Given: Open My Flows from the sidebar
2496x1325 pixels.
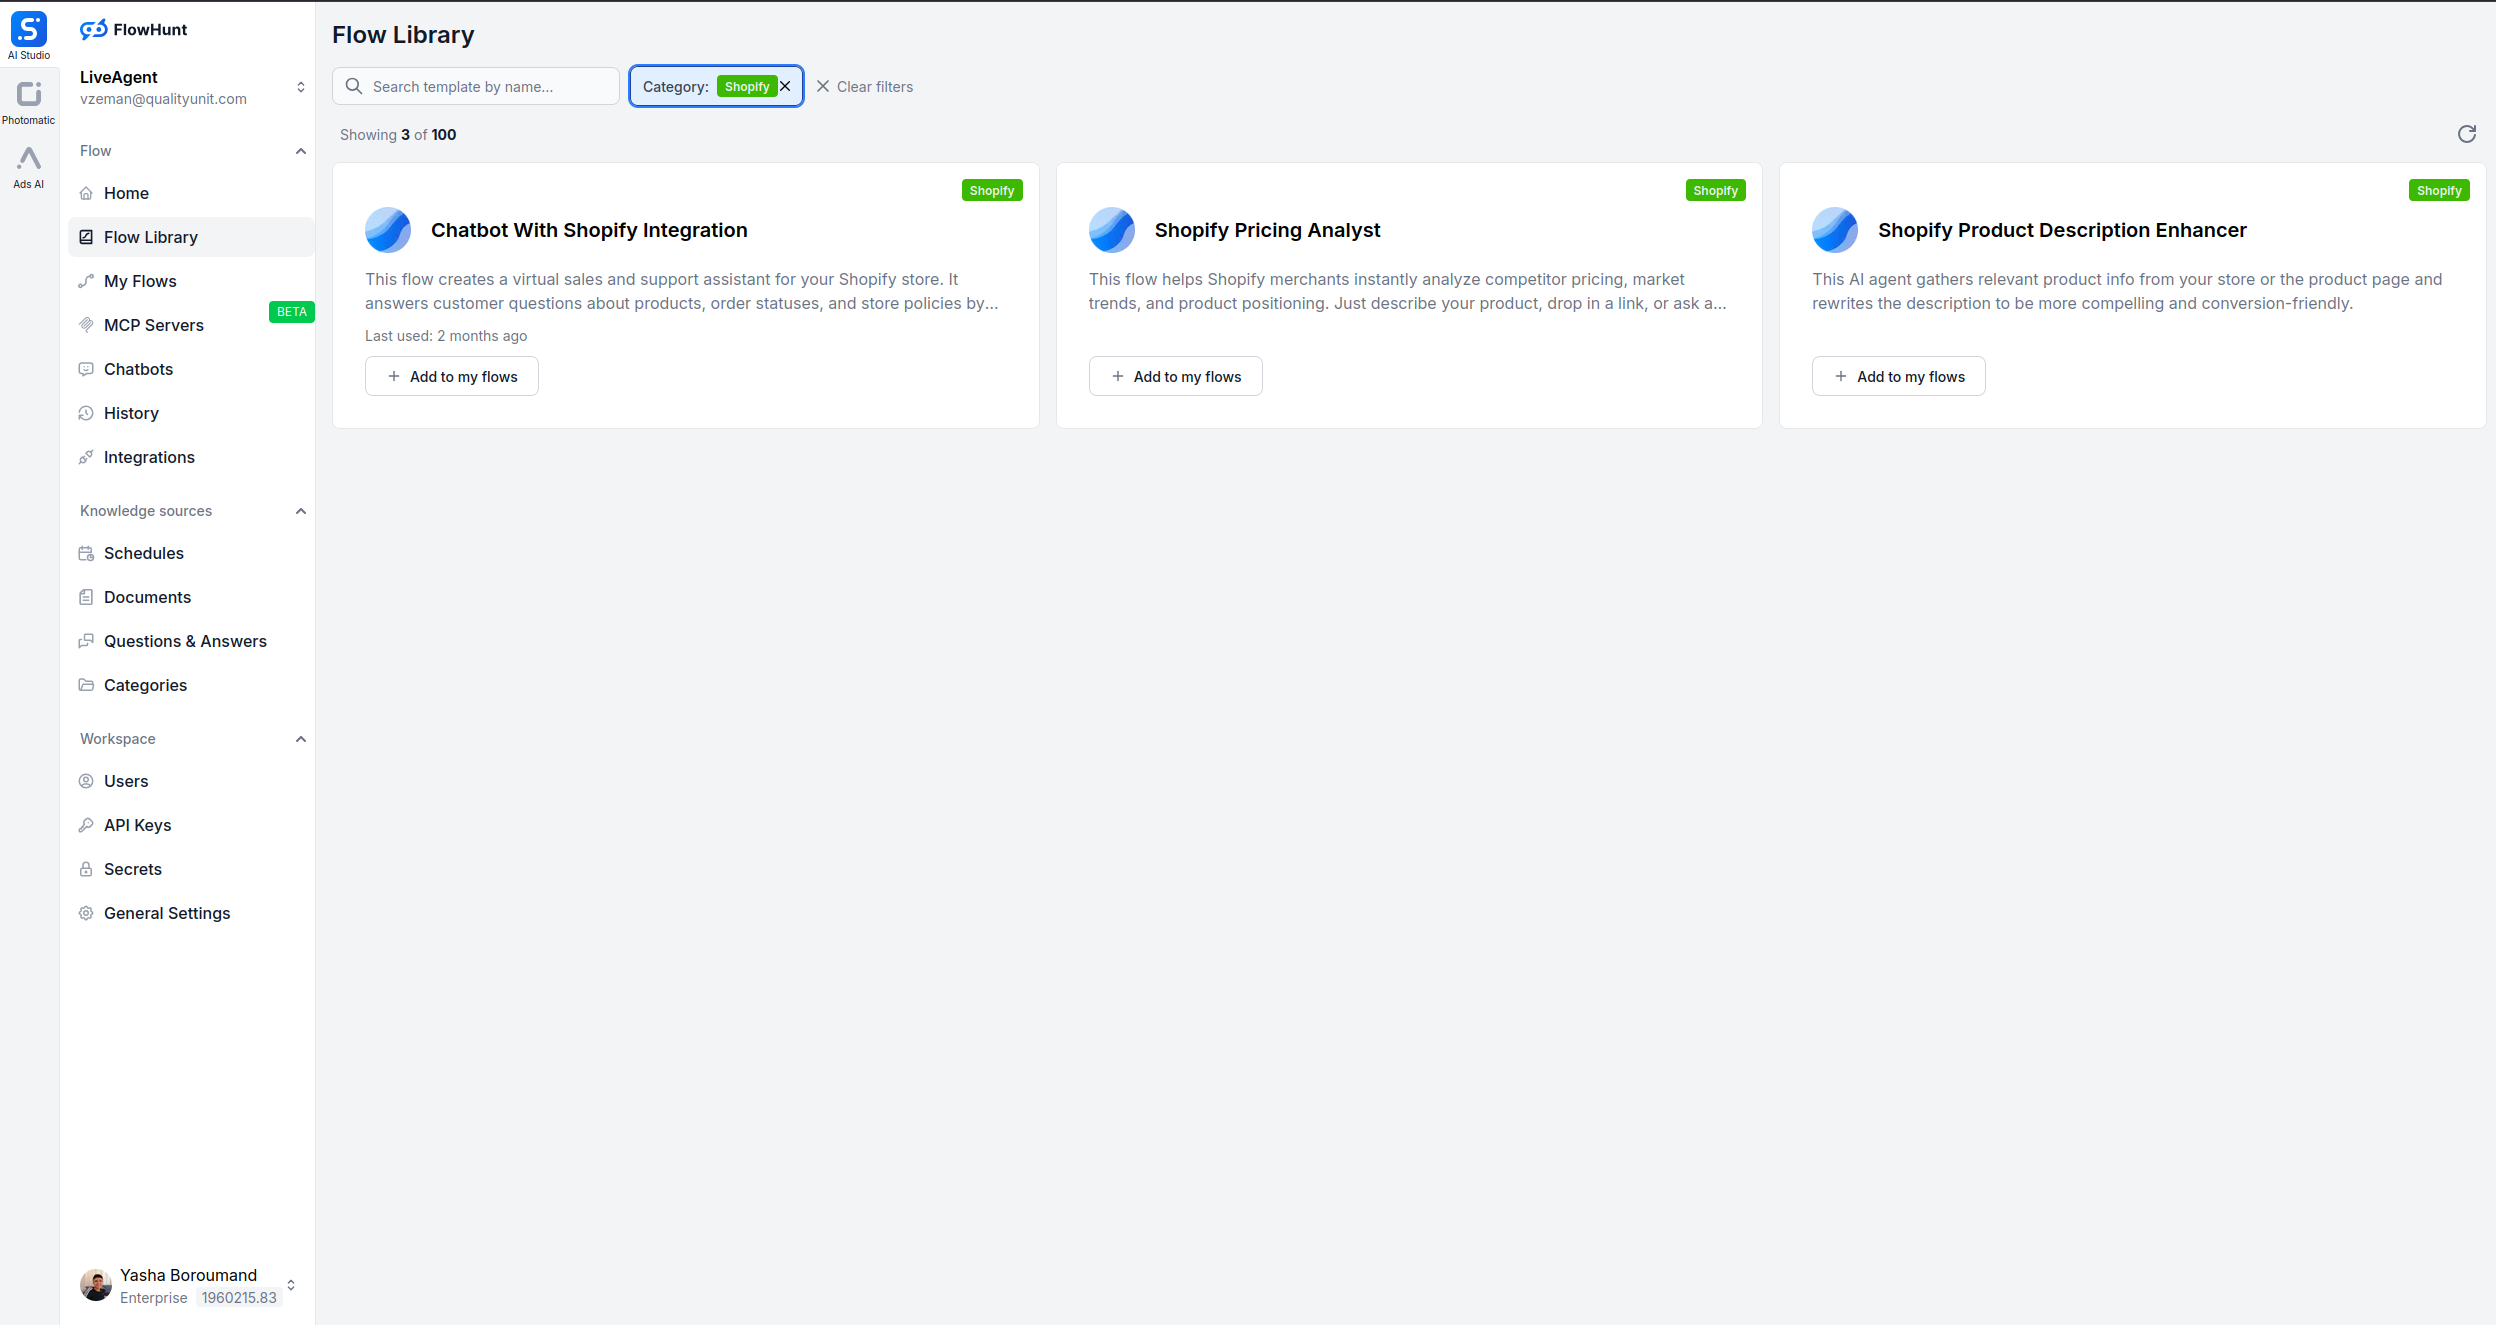Looking at the screenshot, I should [x=140, y=281].
